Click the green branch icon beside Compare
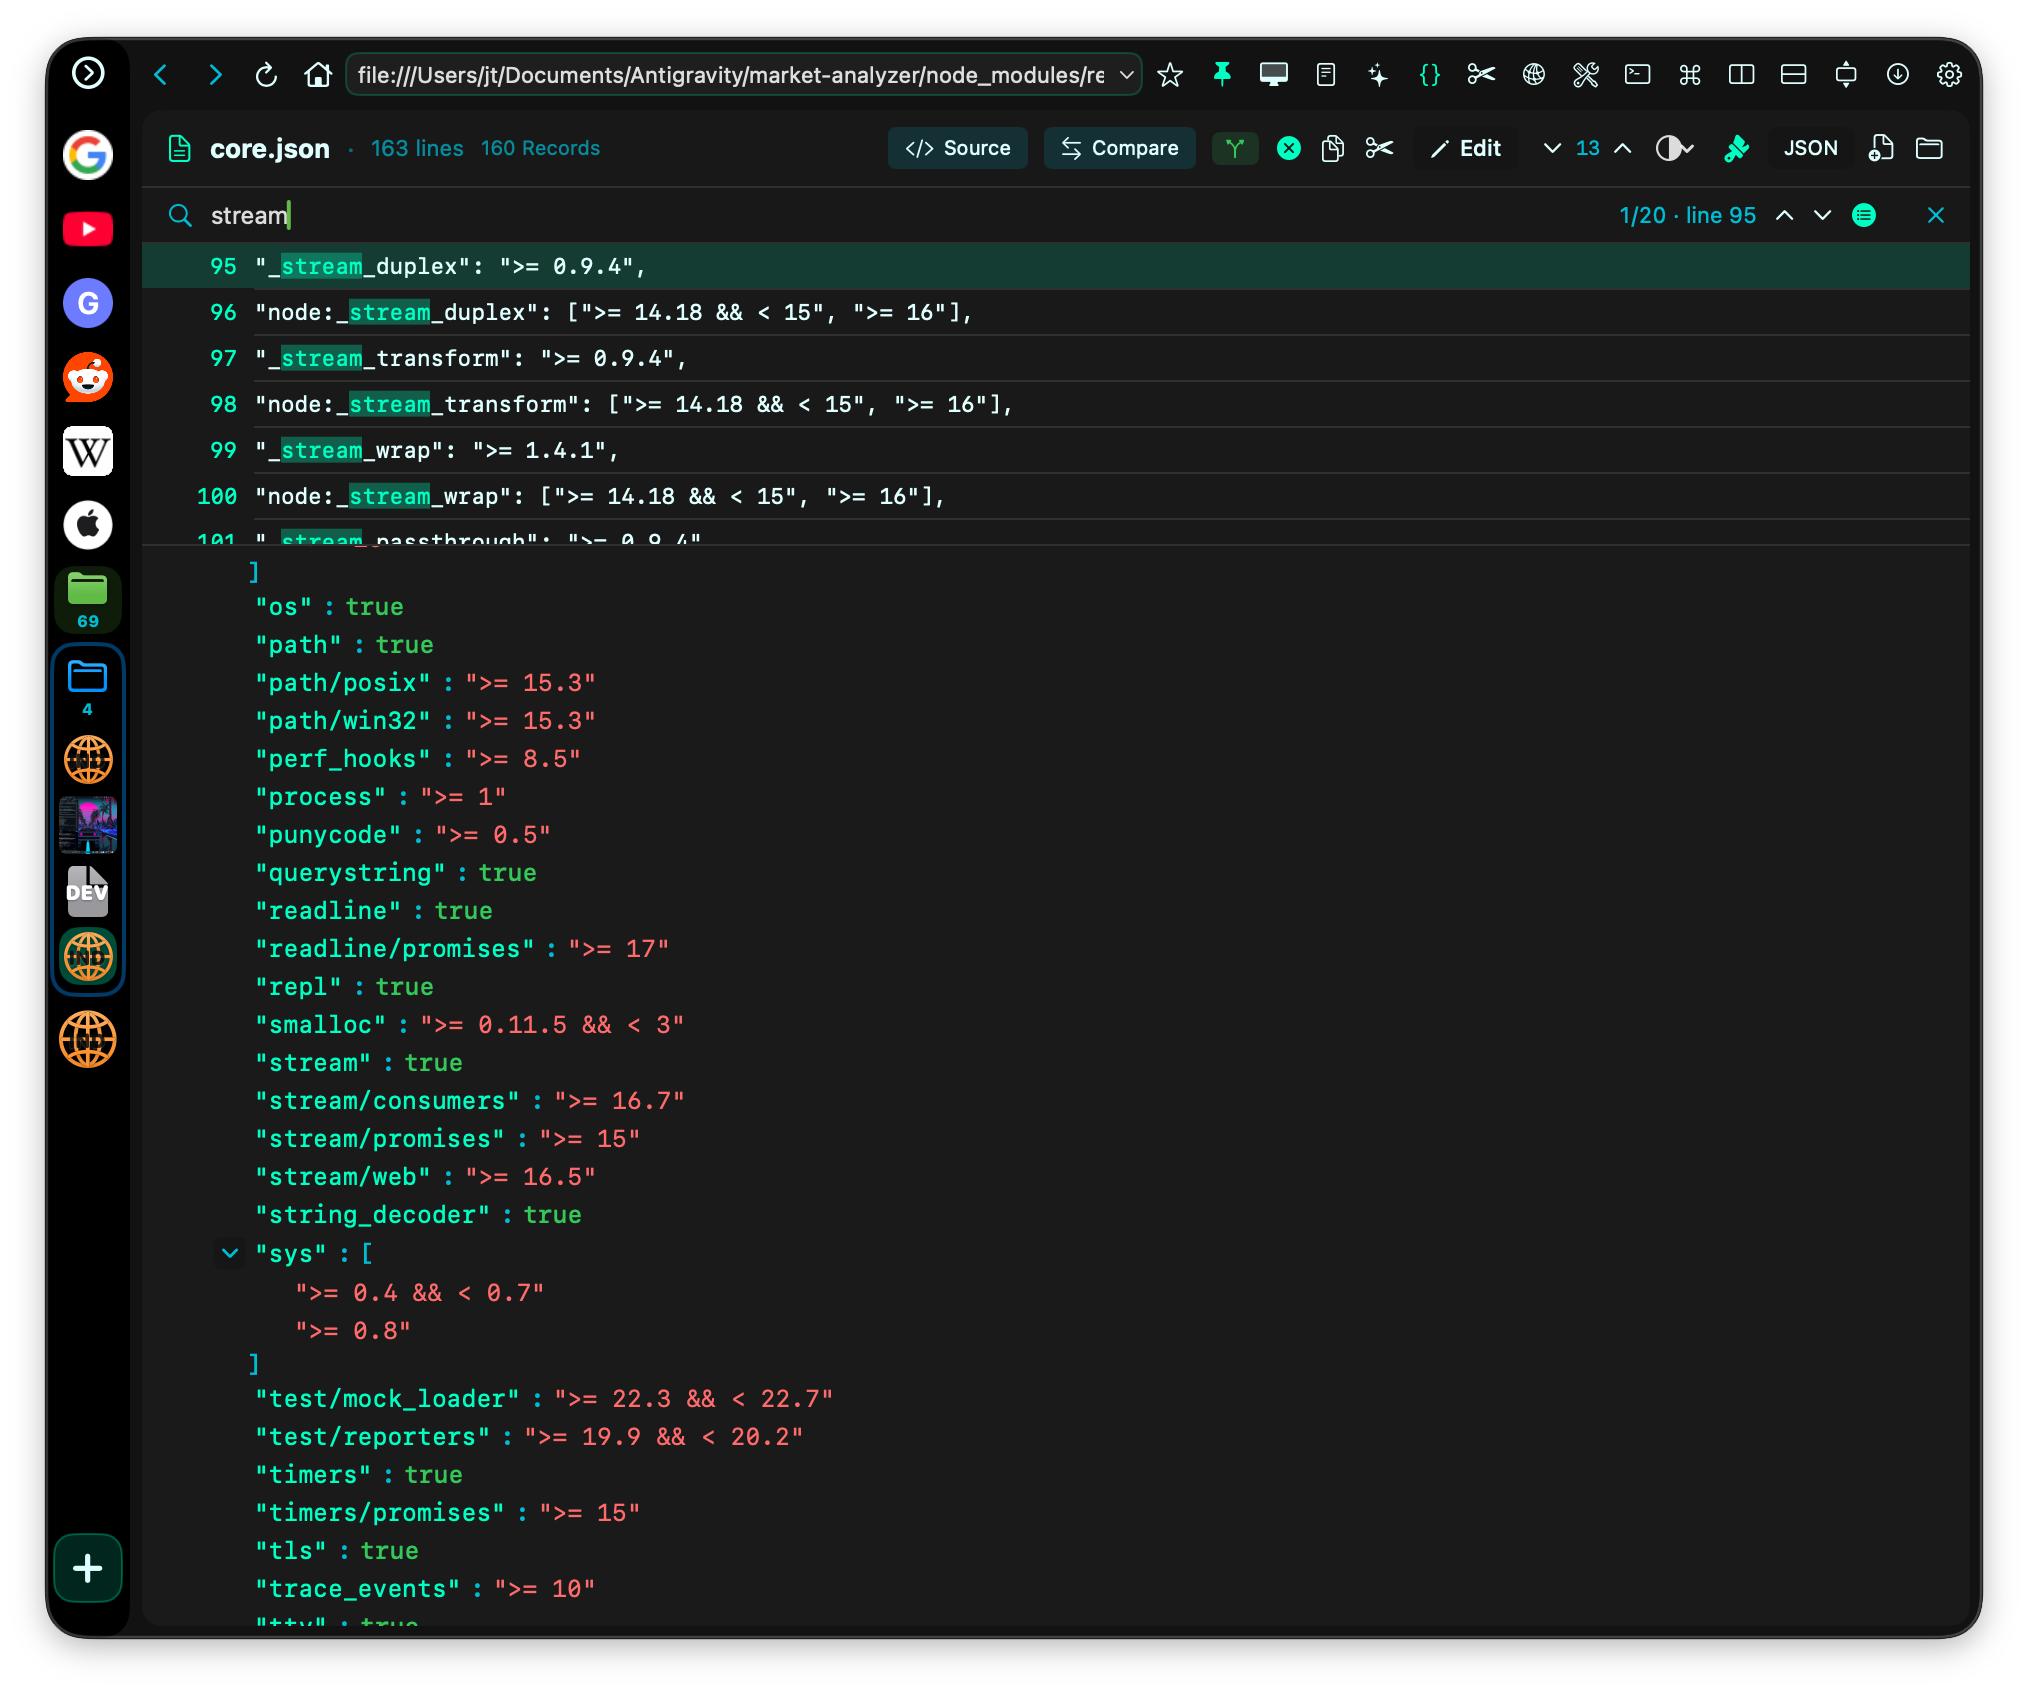Viewport: 2028px width, 1692px height. point(1235,148)
